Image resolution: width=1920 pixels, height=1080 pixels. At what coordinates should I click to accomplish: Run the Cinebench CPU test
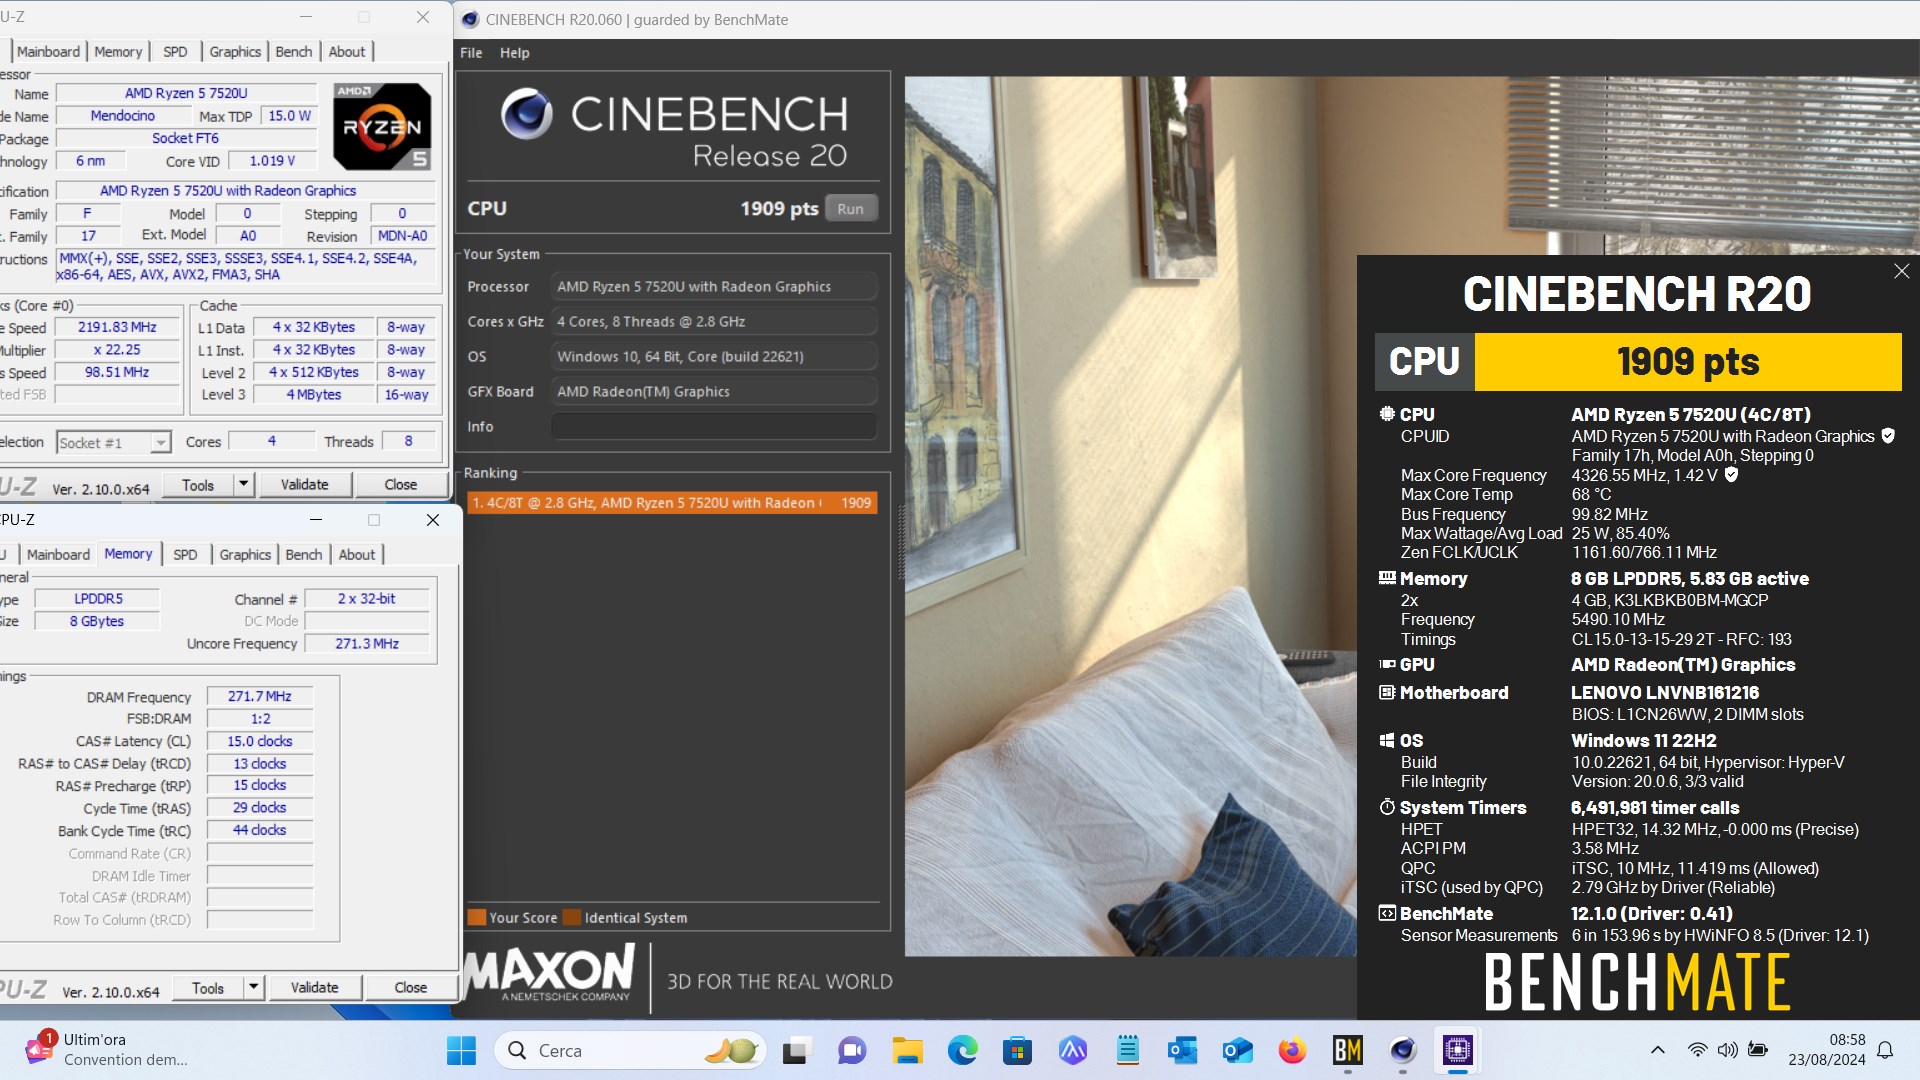coord(851,209)
